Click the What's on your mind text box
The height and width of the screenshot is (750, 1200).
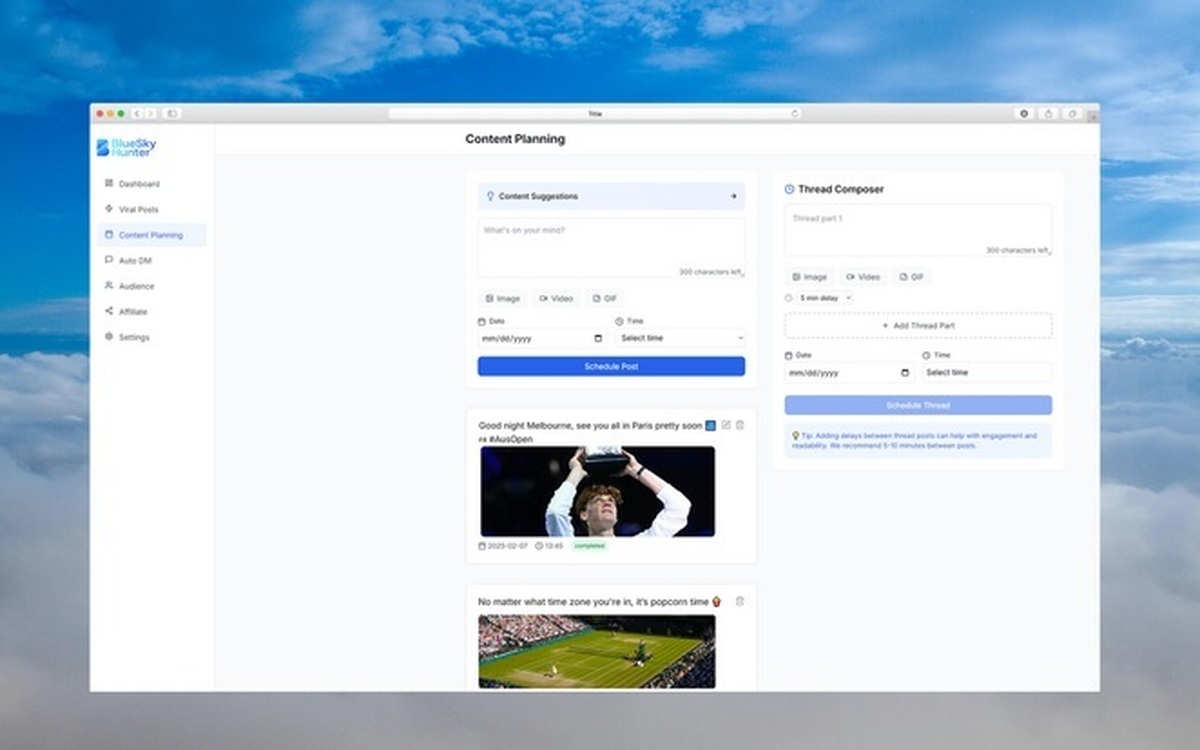tap(610, 245)
